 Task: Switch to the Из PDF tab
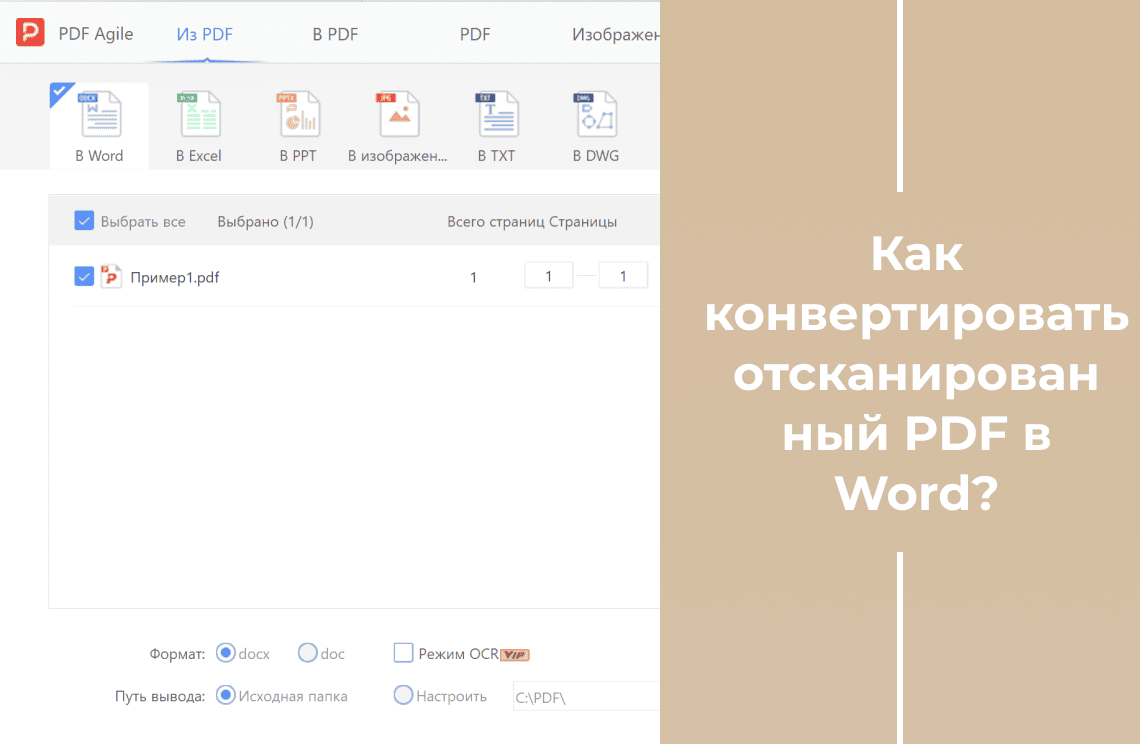(205, 35)
